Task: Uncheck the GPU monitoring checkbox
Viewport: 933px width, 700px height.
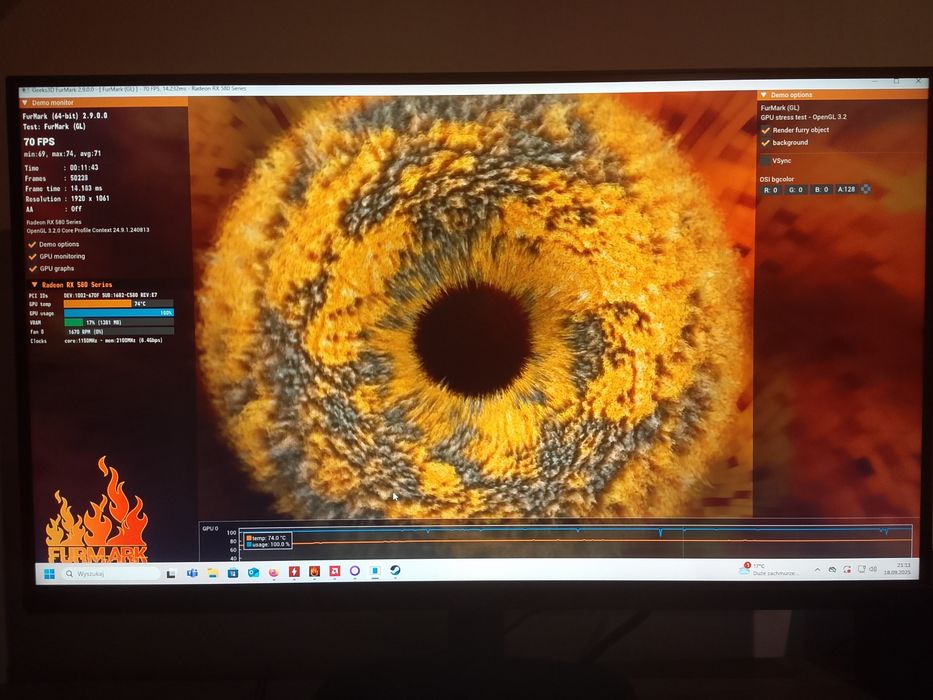Action: coord(33,257)
